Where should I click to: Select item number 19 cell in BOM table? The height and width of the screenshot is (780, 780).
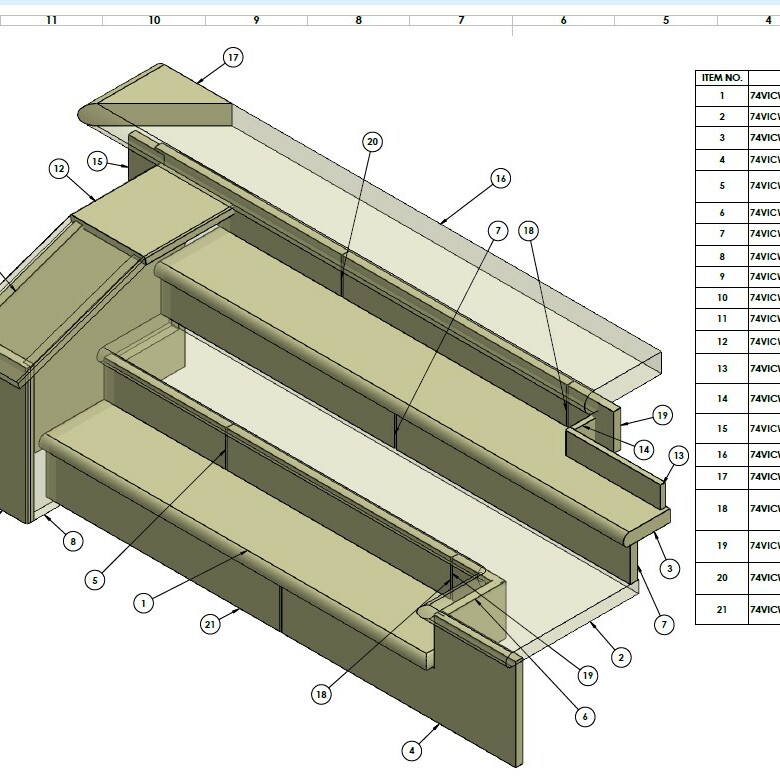click(x=722, y=546)
